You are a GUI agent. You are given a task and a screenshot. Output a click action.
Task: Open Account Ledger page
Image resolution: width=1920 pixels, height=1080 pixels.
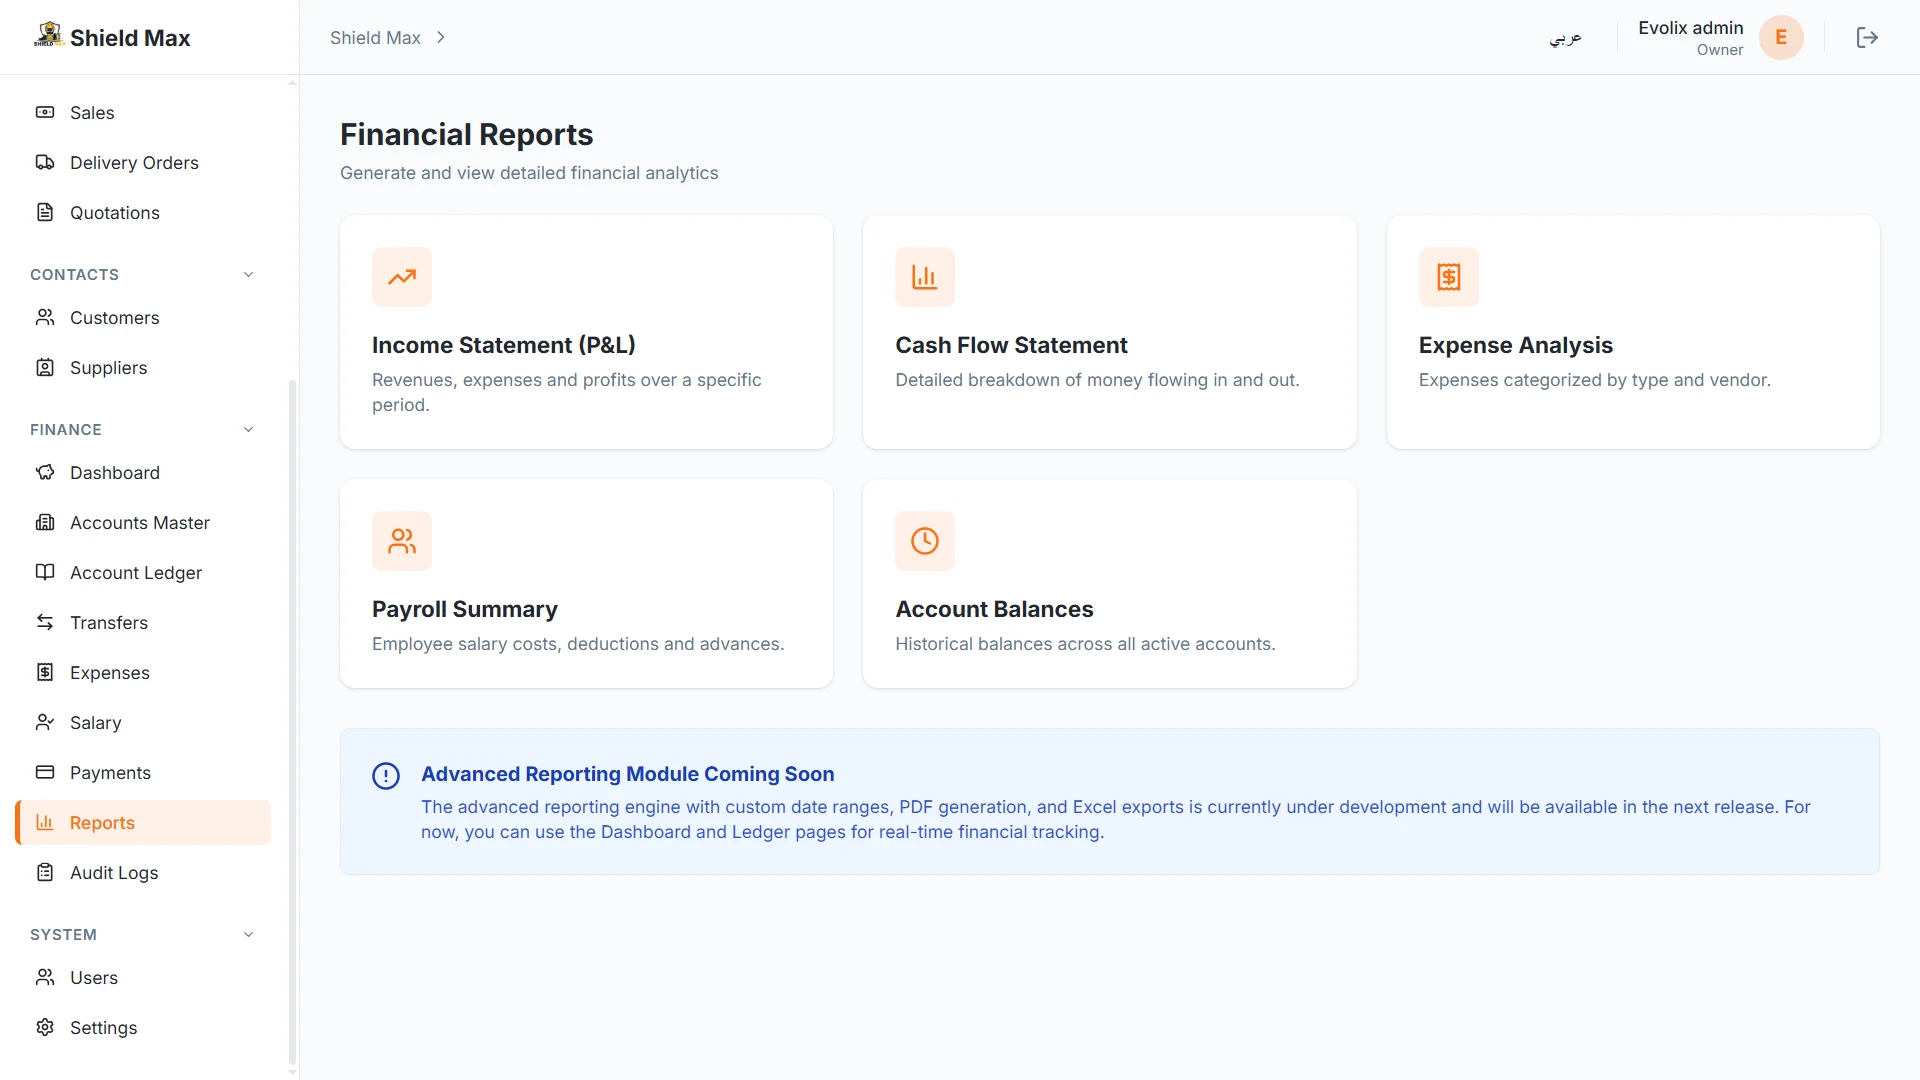[x=143, y=572]
